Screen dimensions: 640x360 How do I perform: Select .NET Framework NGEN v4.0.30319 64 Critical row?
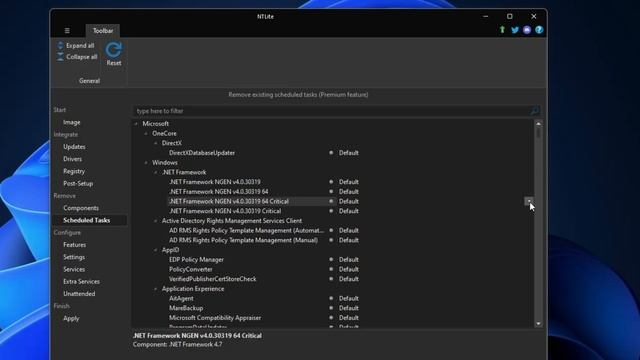click(x=229, y=201)
